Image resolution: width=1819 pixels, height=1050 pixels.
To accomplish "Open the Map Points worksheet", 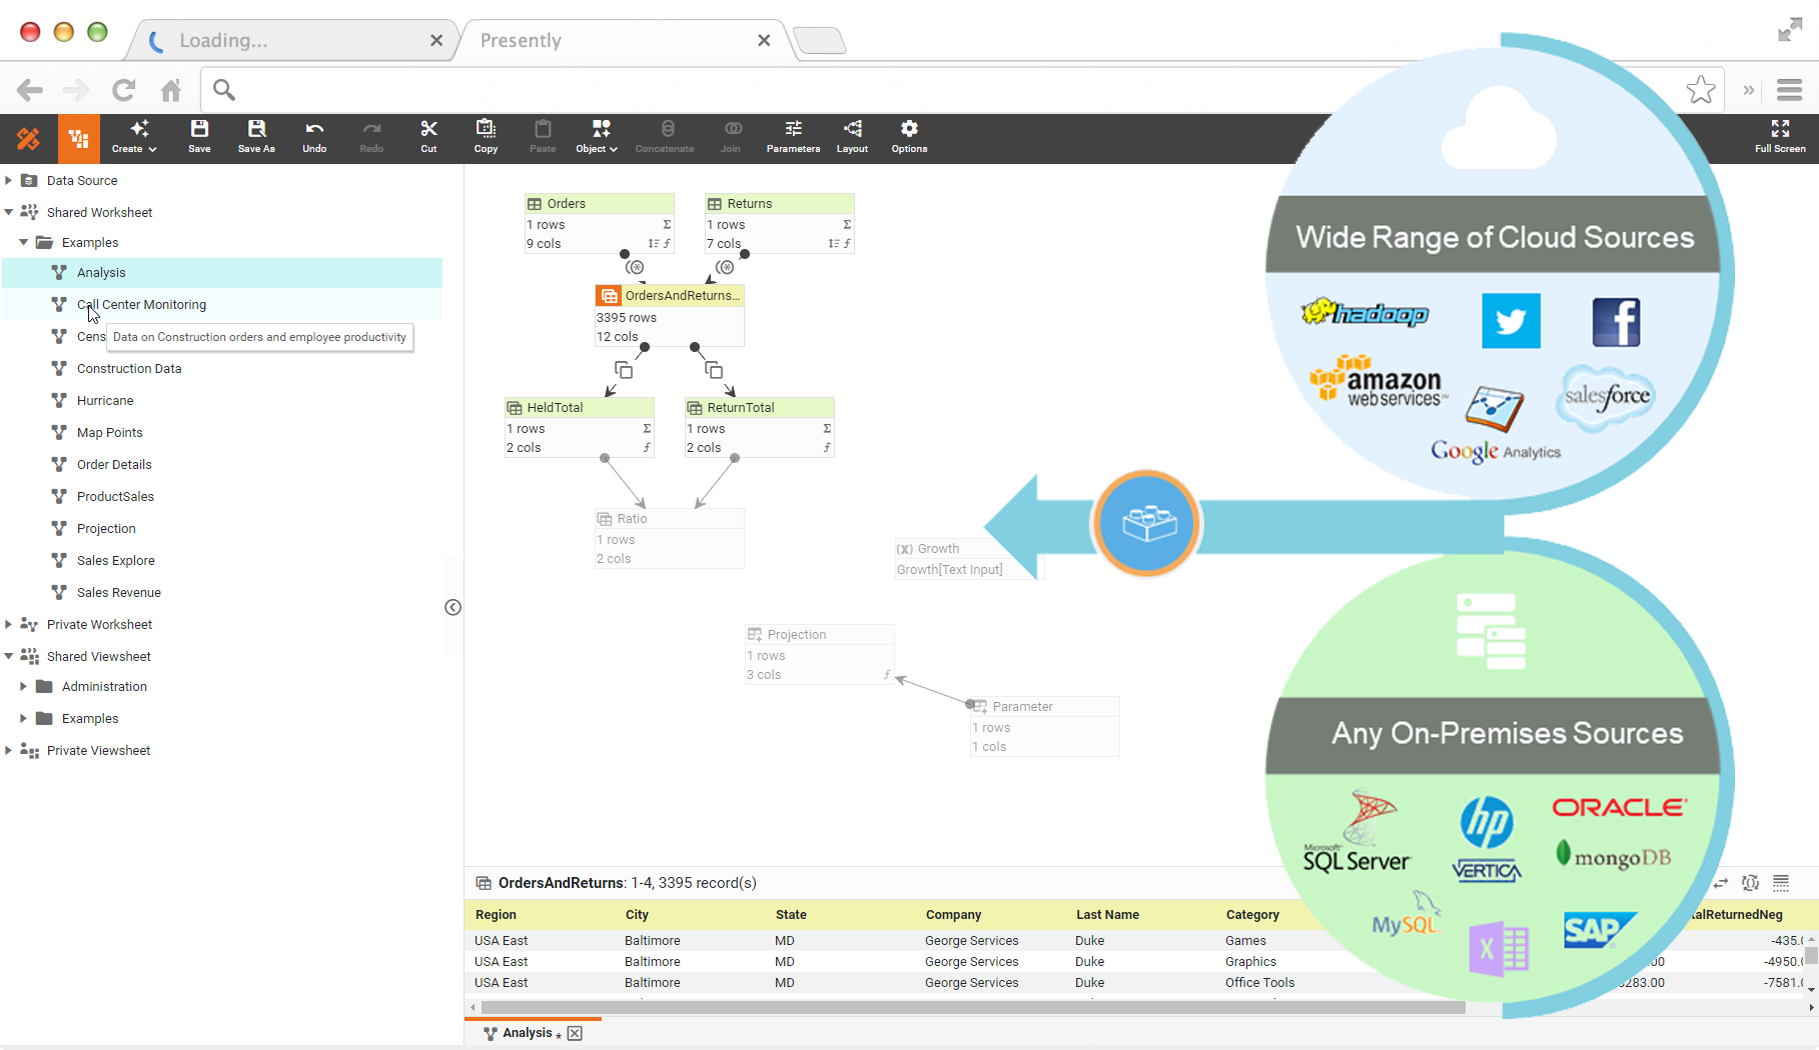I will (109, 432).
